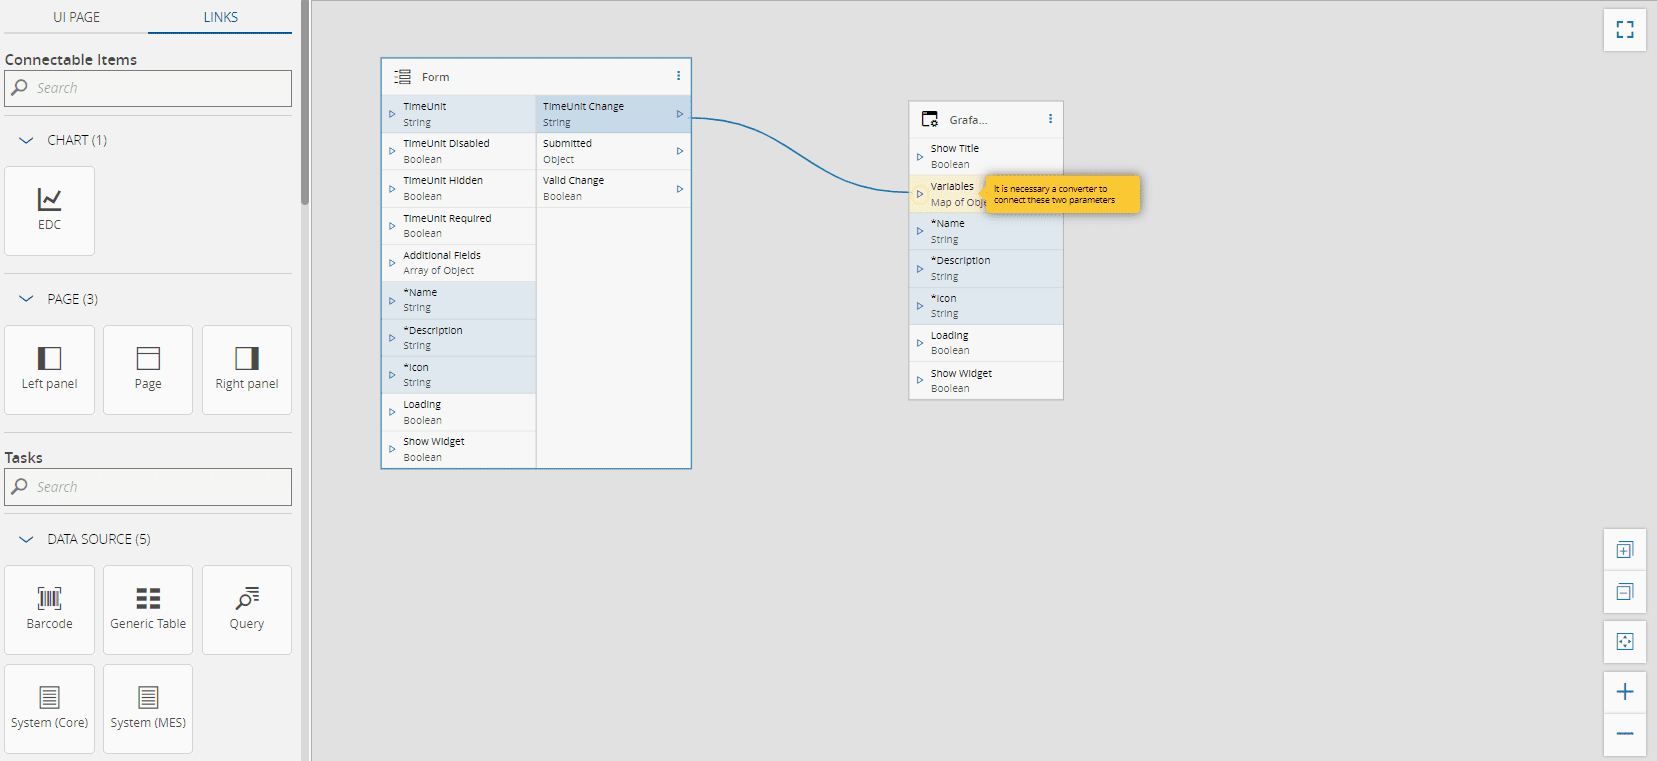Open the Grafana node options menu
Screen dimensions: 1657x761
tap(1050, 119)
